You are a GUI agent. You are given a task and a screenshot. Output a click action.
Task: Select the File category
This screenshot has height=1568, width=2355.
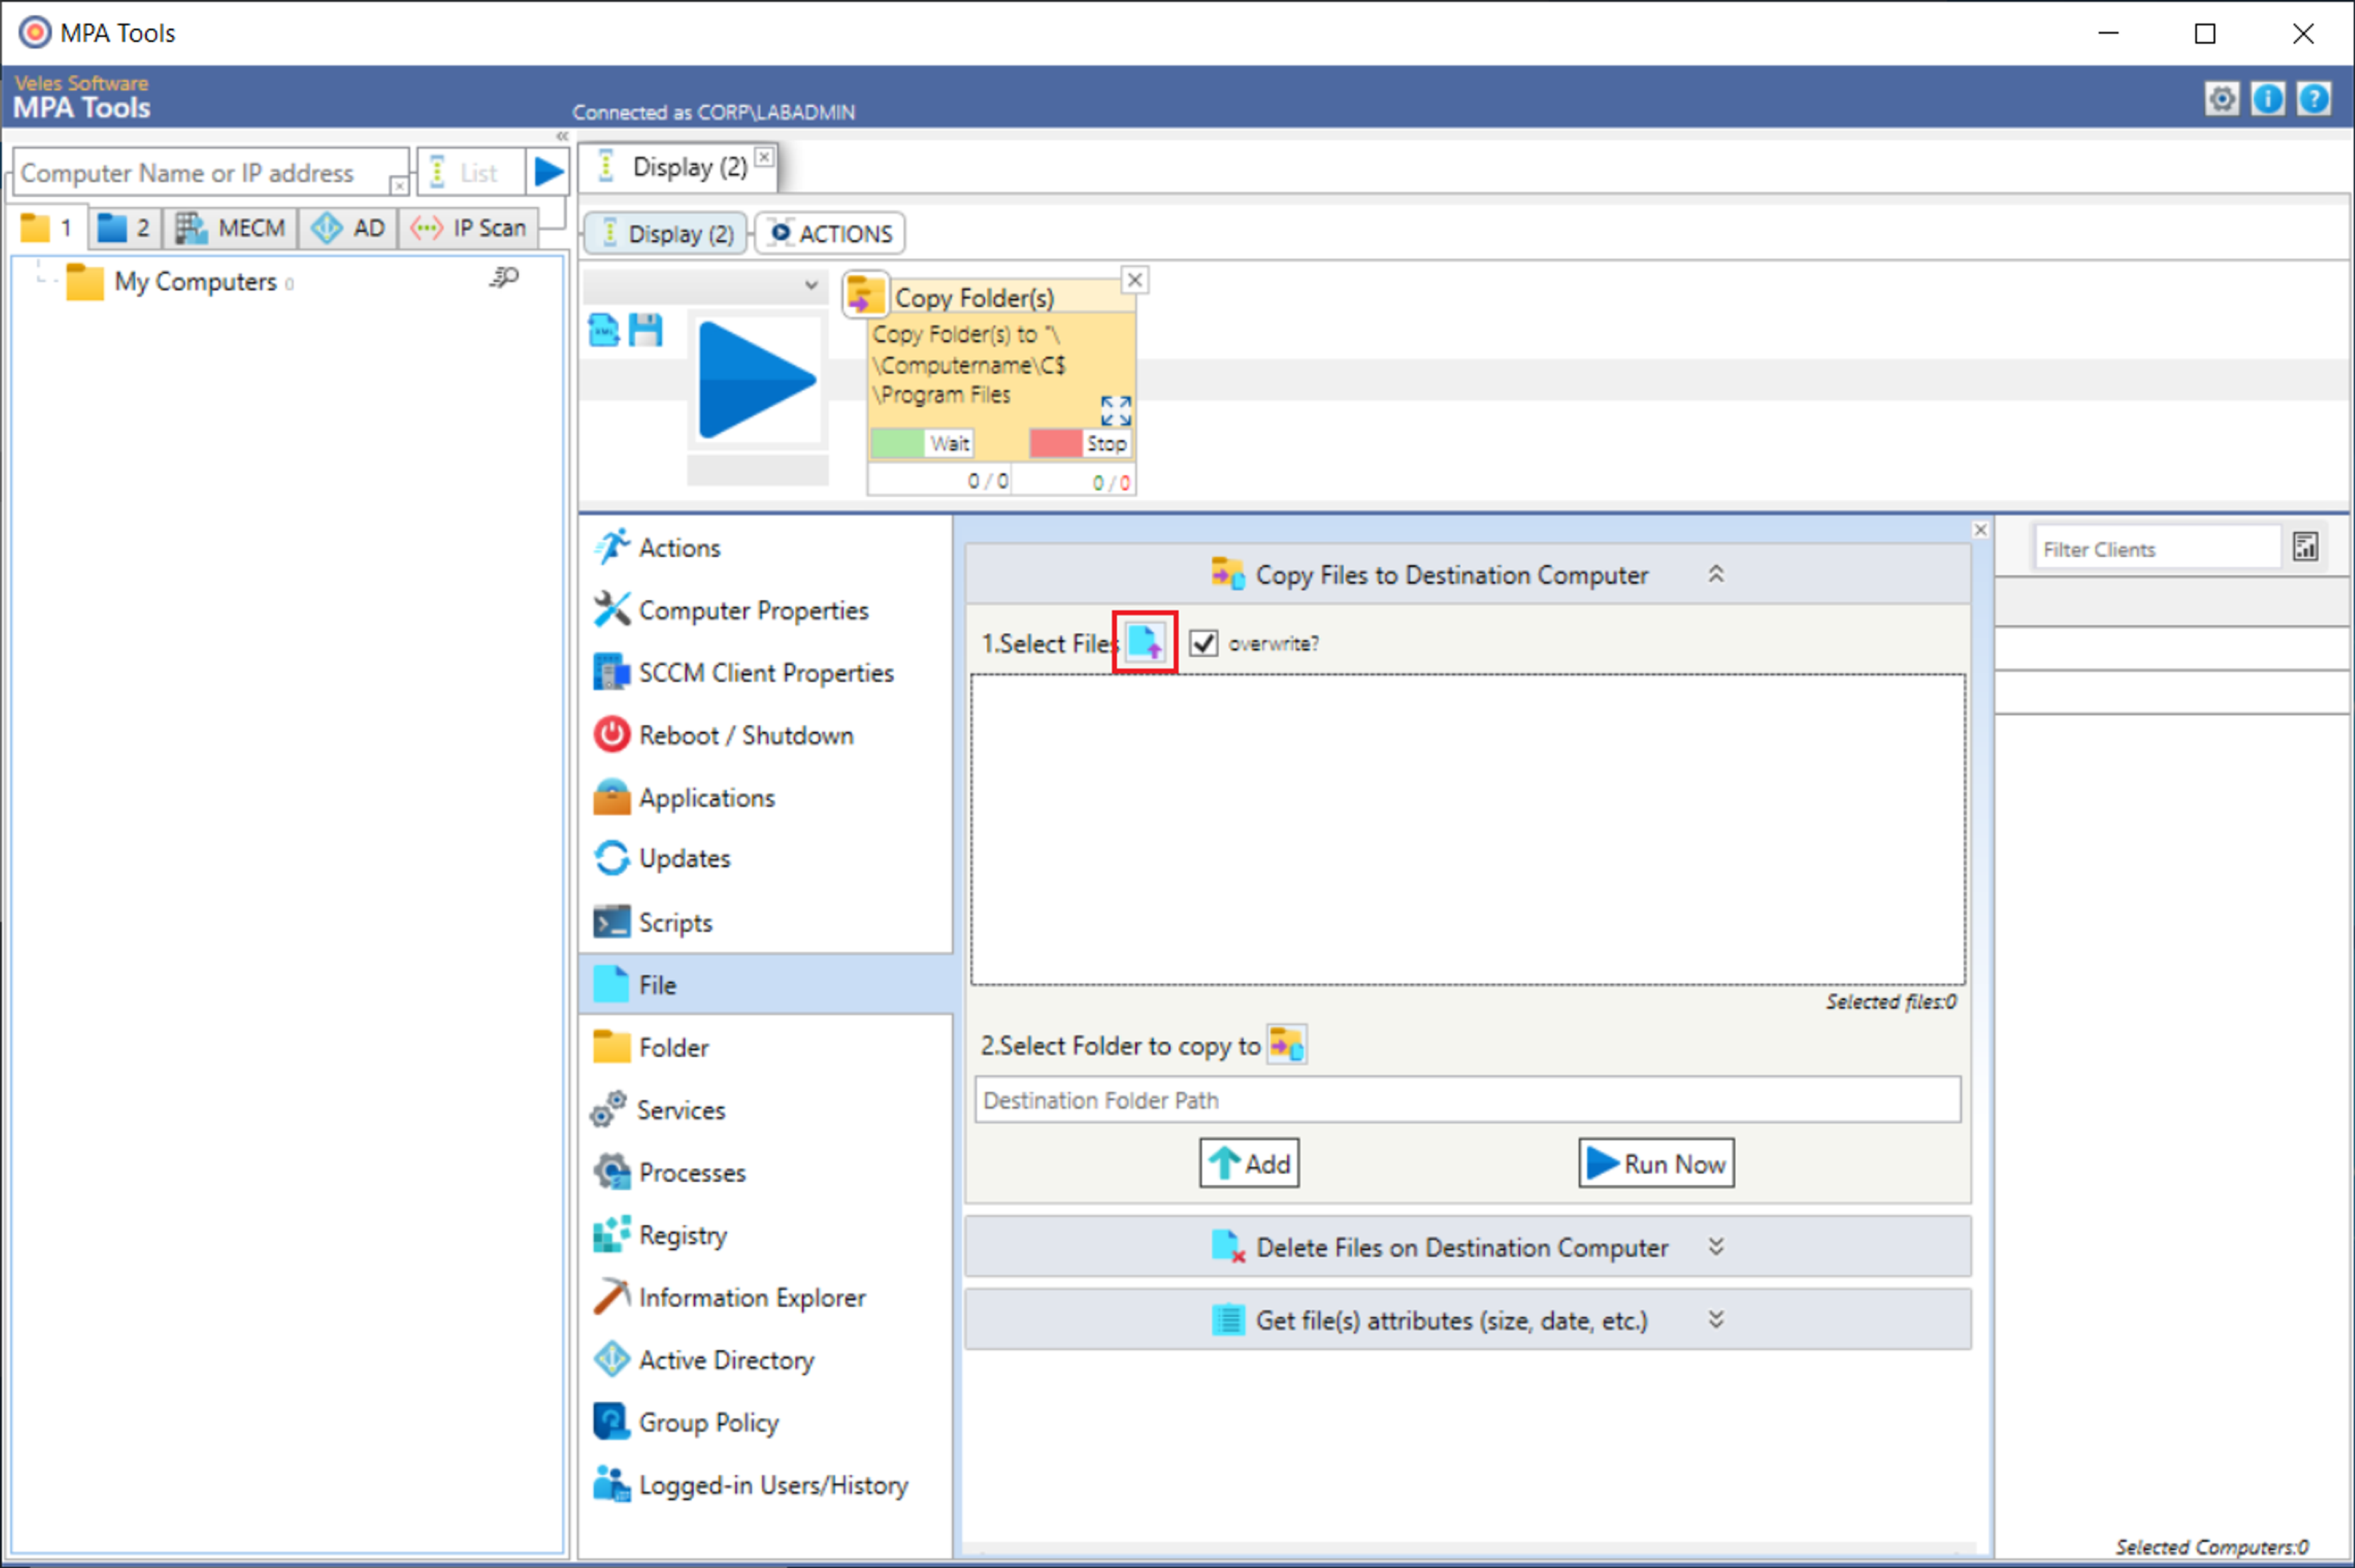(765, 985)
